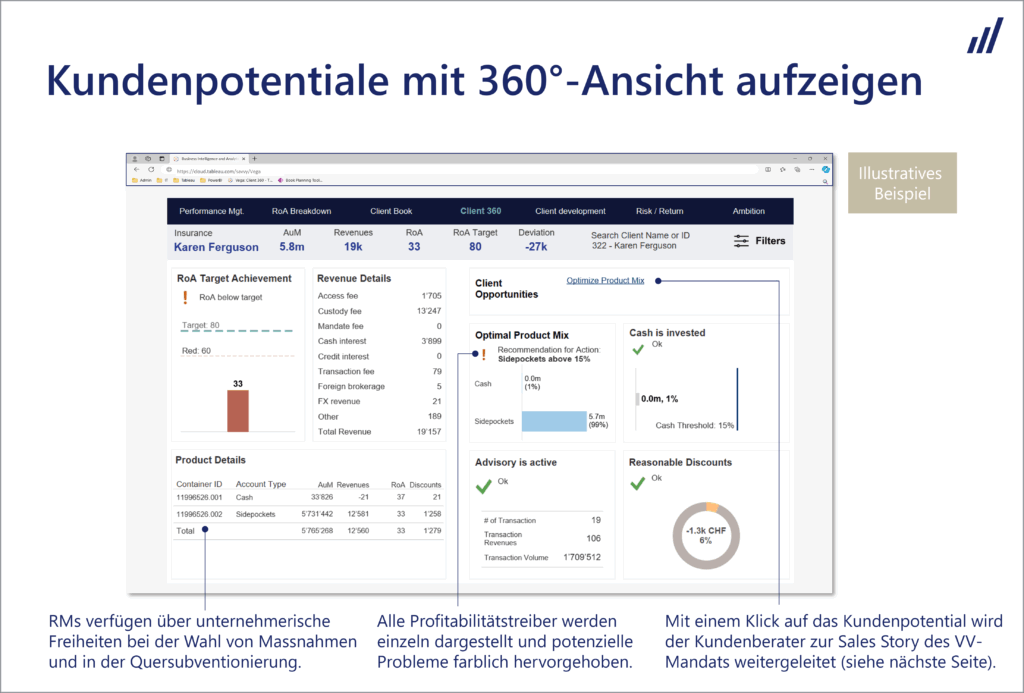The width and height of the screenshot is (1024, 693).
Task: Open the Ambition tab
Action: (x=748, y=211)
